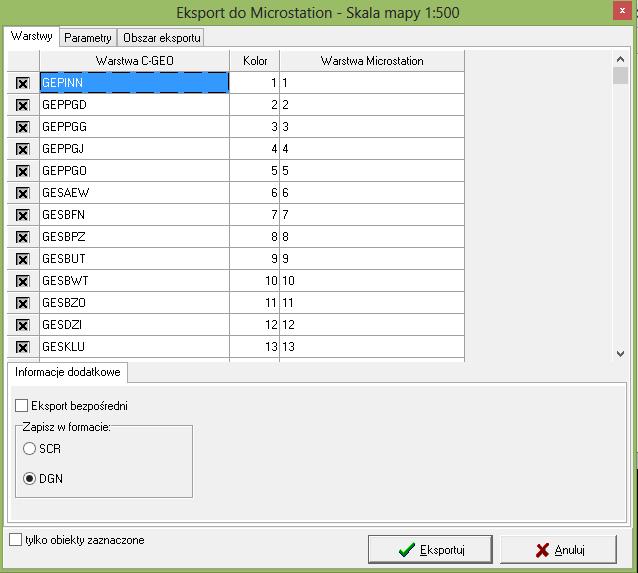This screenshot has width=638, height=573.
Task: Switch to the Warstwy tab
Action: coord(32,36)
